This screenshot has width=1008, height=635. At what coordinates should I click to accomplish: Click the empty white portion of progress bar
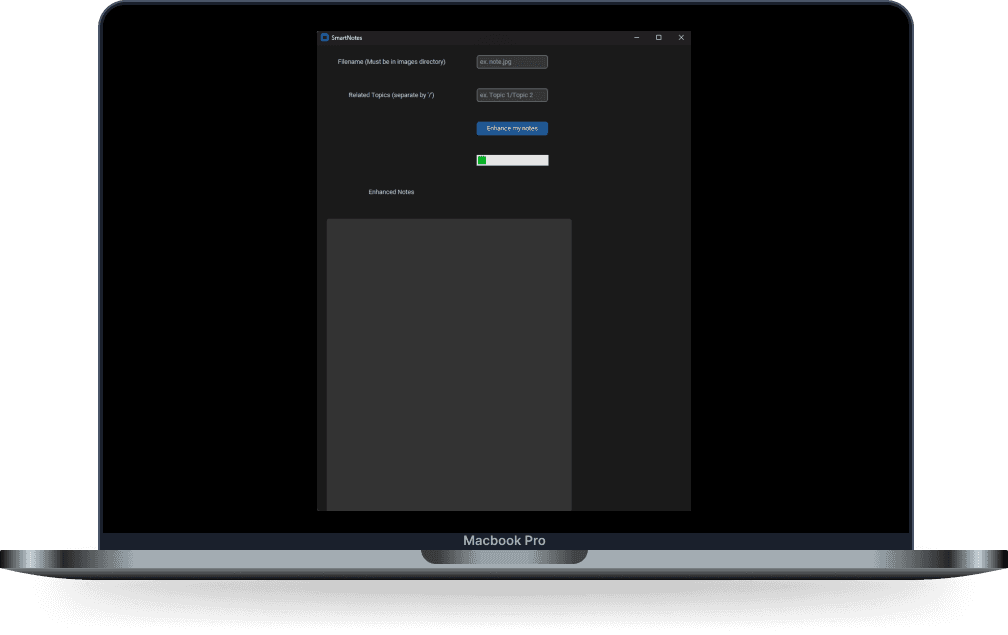518,160
